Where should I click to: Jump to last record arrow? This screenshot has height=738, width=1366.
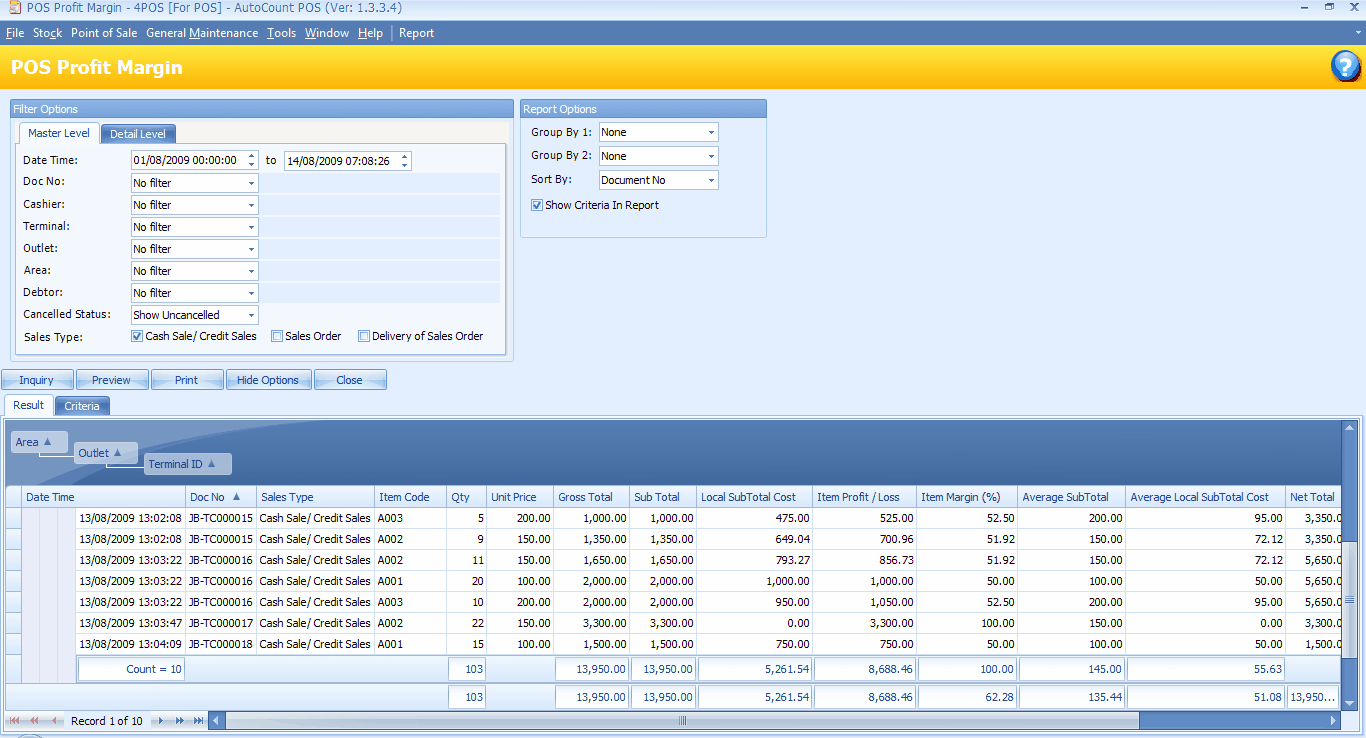[199, 721]
